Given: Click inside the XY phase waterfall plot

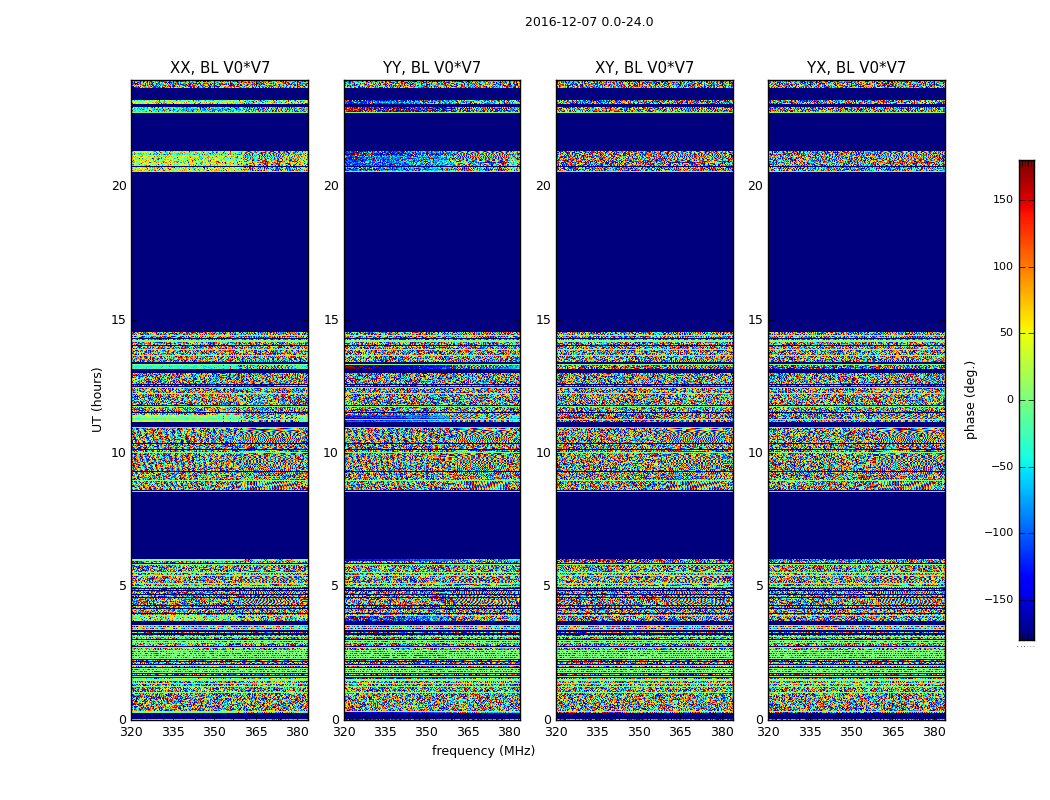Looking at the screenshot, I should click(x=644, y=400).
